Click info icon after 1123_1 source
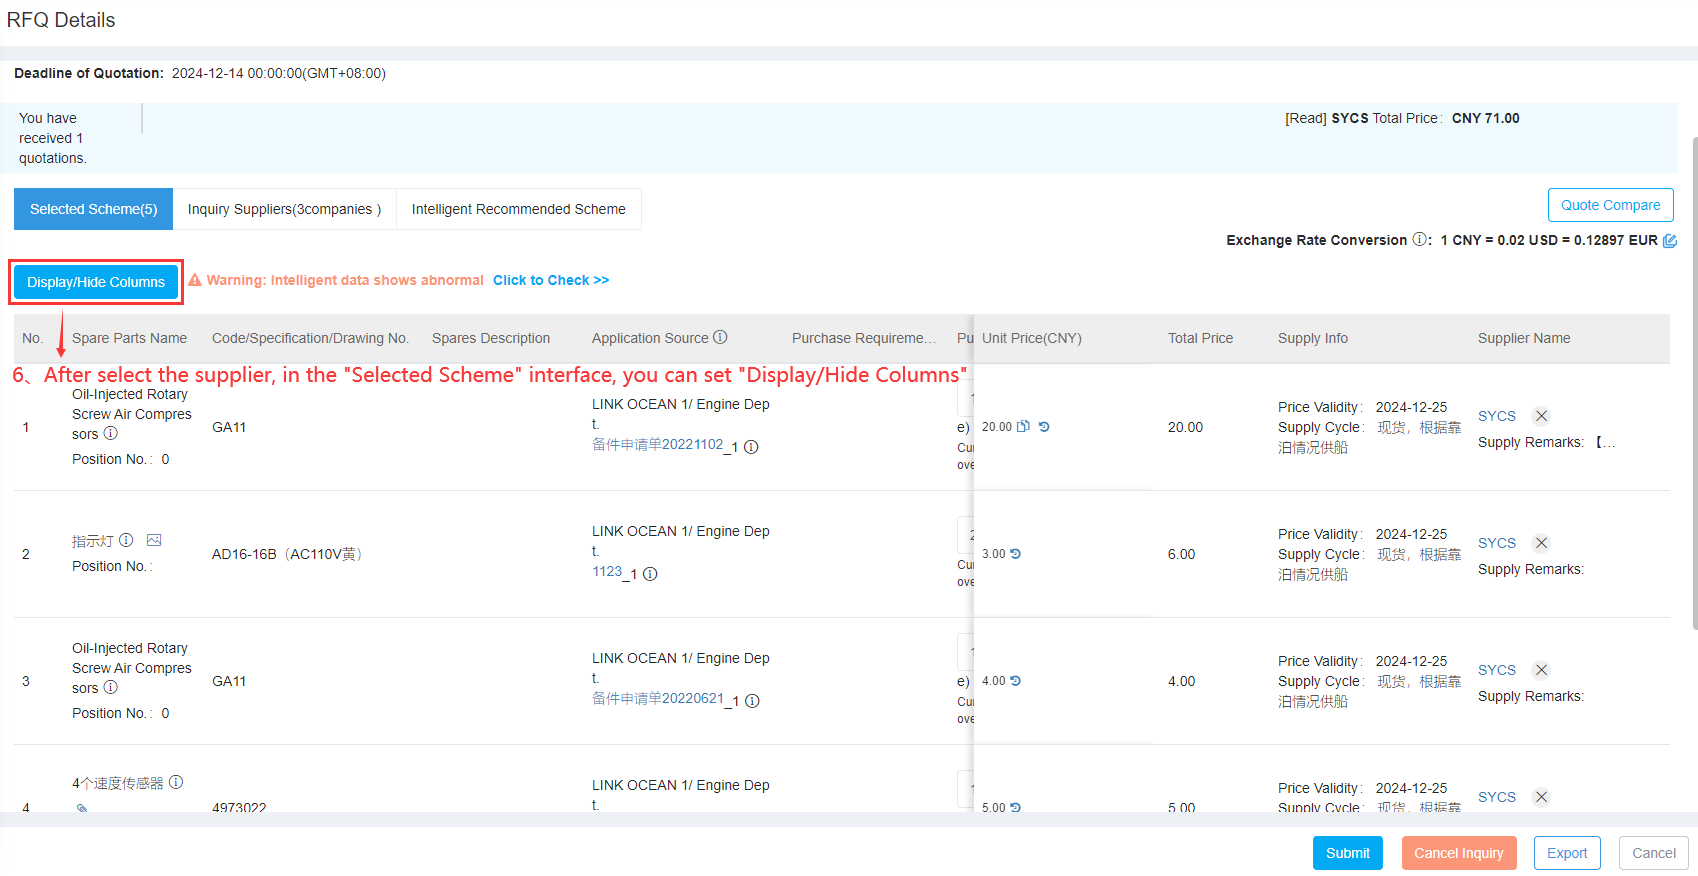The image size is (1698, 876). (650, 574)
